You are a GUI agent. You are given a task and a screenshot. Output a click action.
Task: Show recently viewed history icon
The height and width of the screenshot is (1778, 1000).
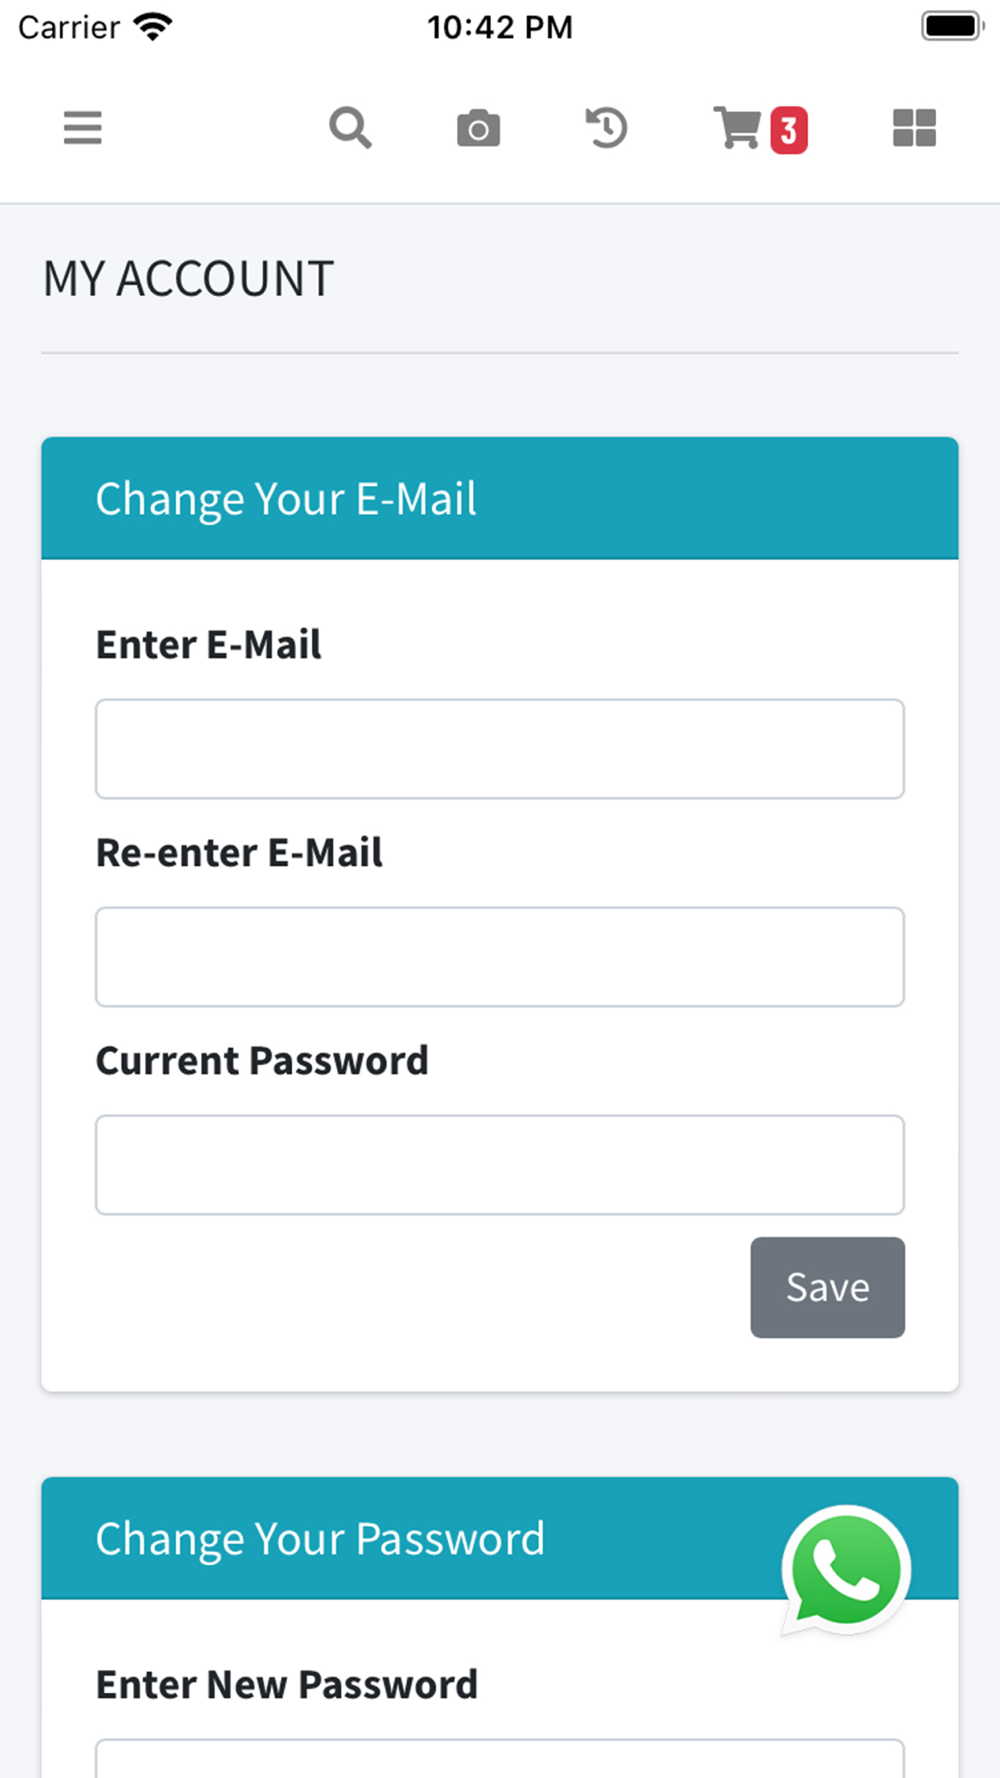pyautogui.click(x=606, y=128)
